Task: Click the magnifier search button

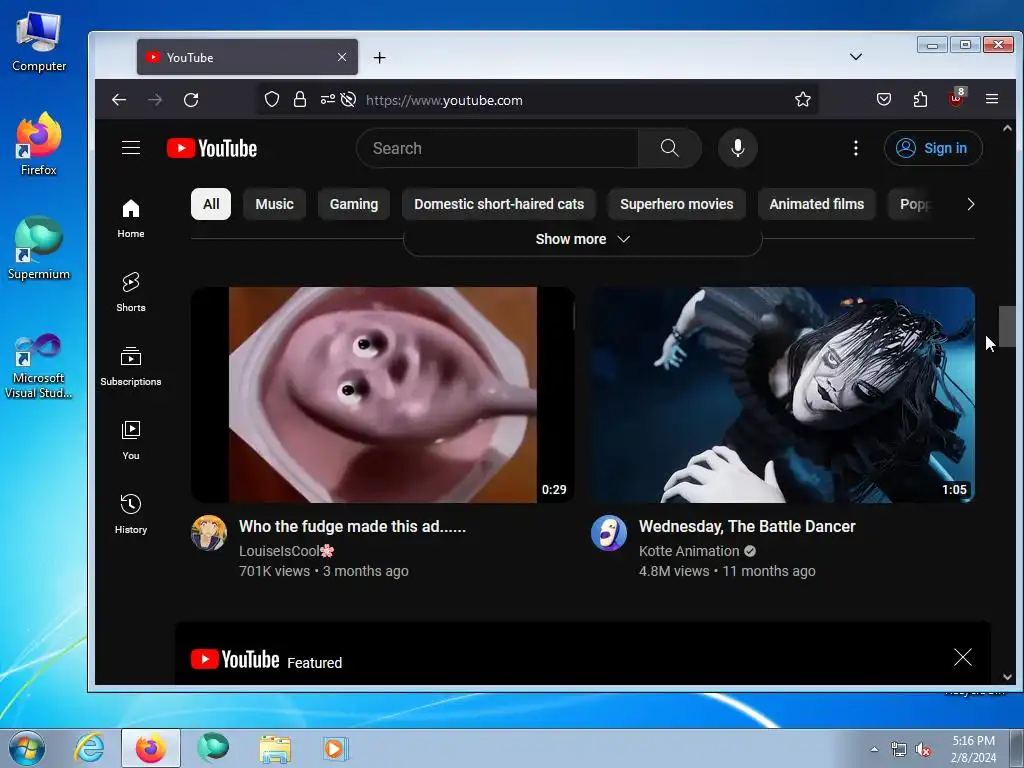Action: (x=669, y=148)
